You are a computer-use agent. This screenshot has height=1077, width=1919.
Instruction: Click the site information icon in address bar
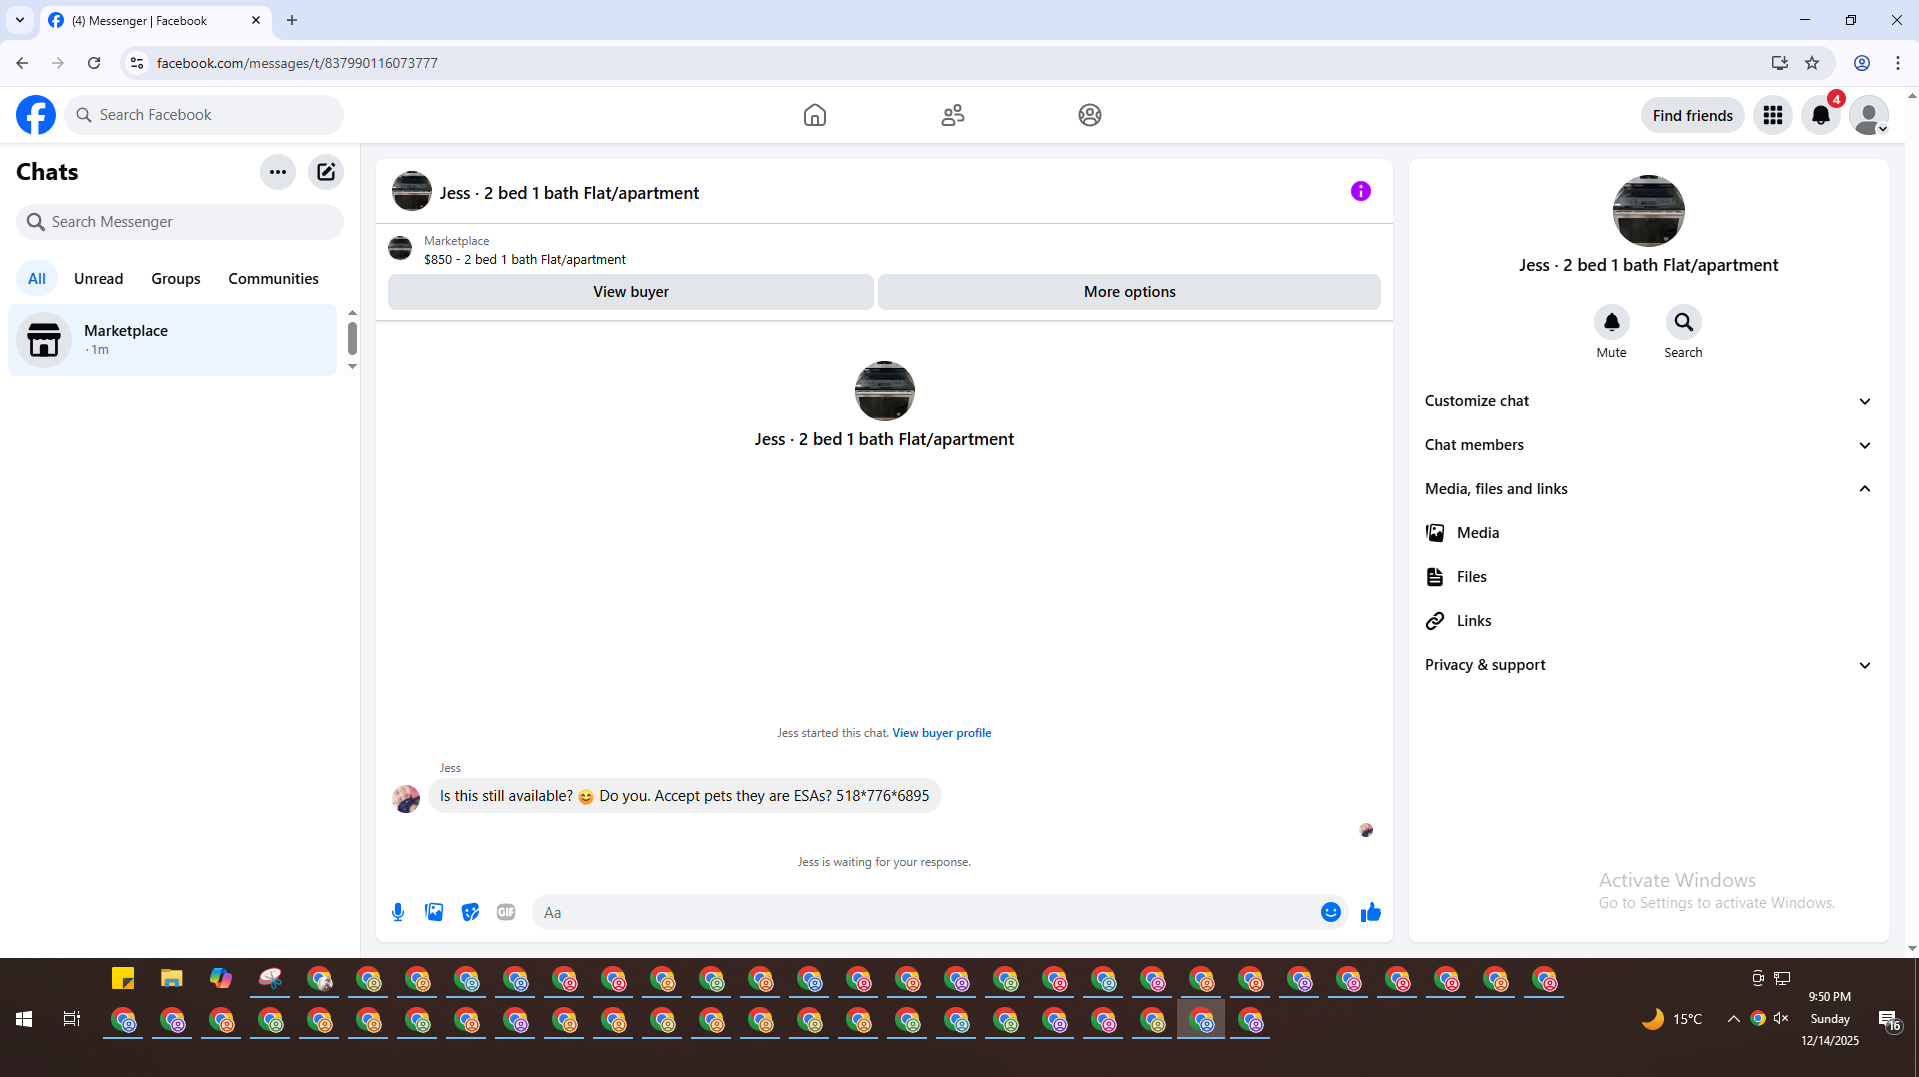(x=138, y=63)
